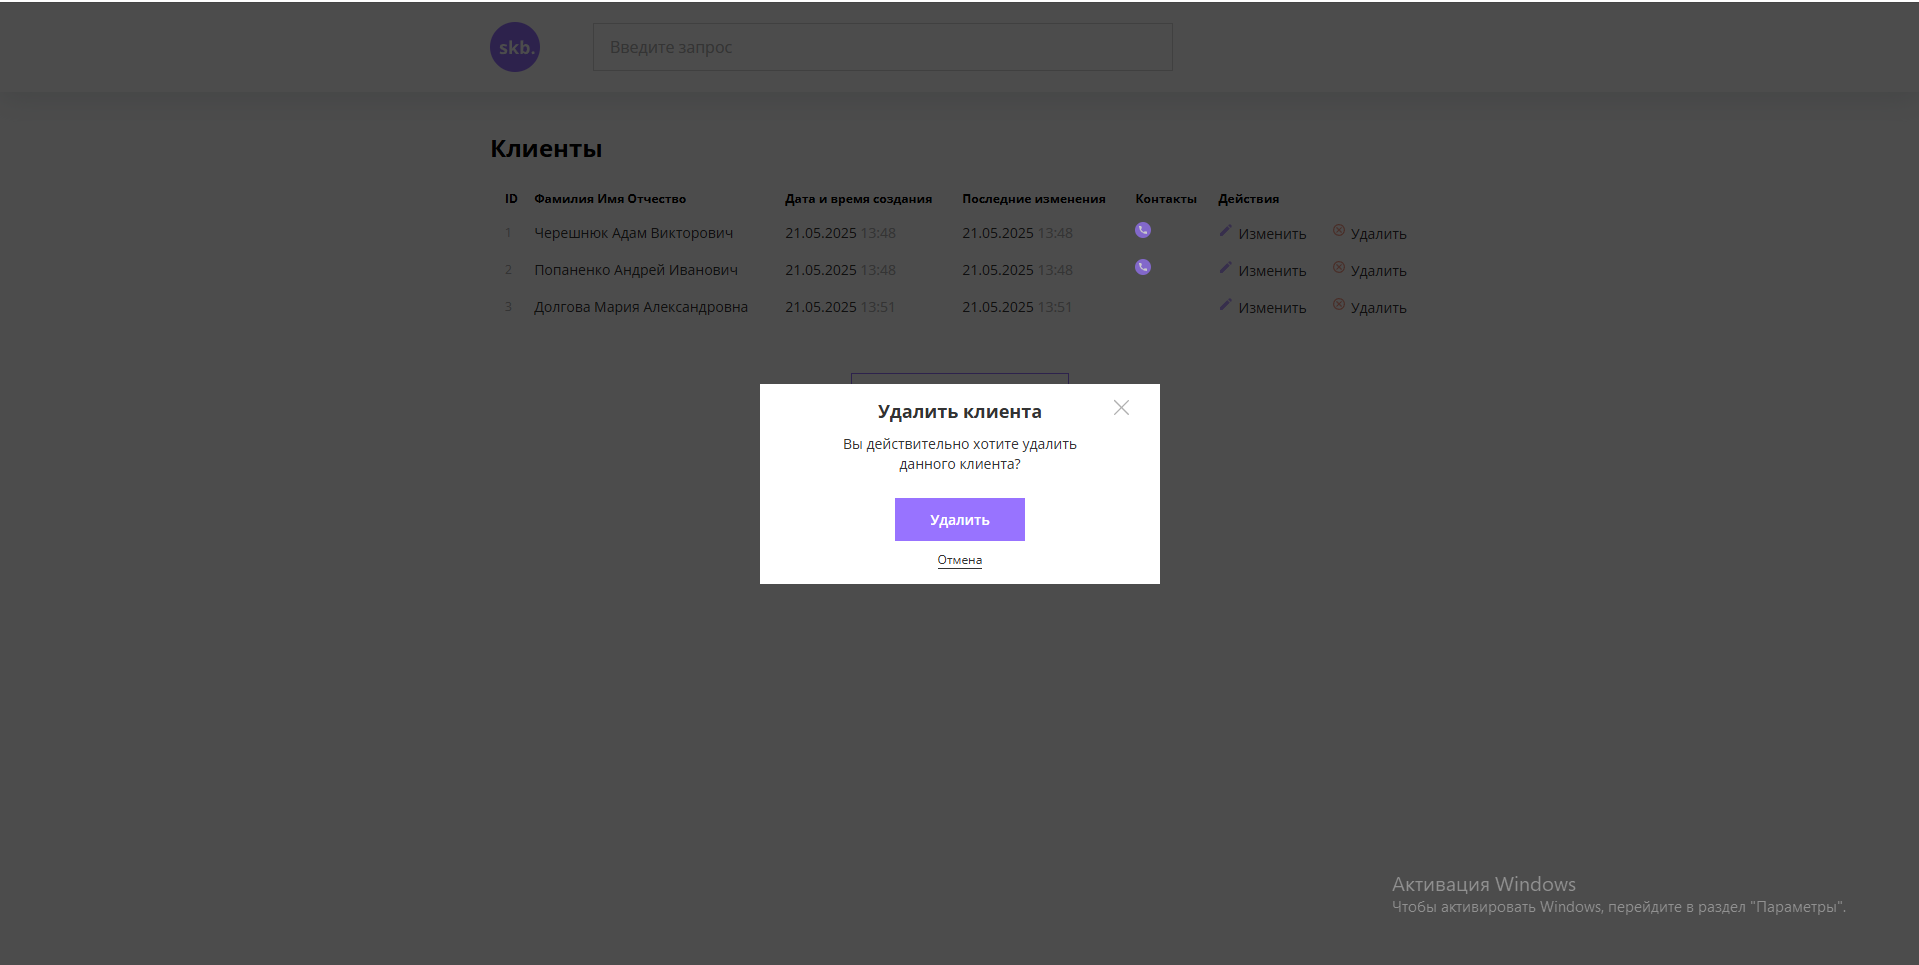
Task: Select client name Черешнюк Адам Викторович
Action: tap(633, 233)
